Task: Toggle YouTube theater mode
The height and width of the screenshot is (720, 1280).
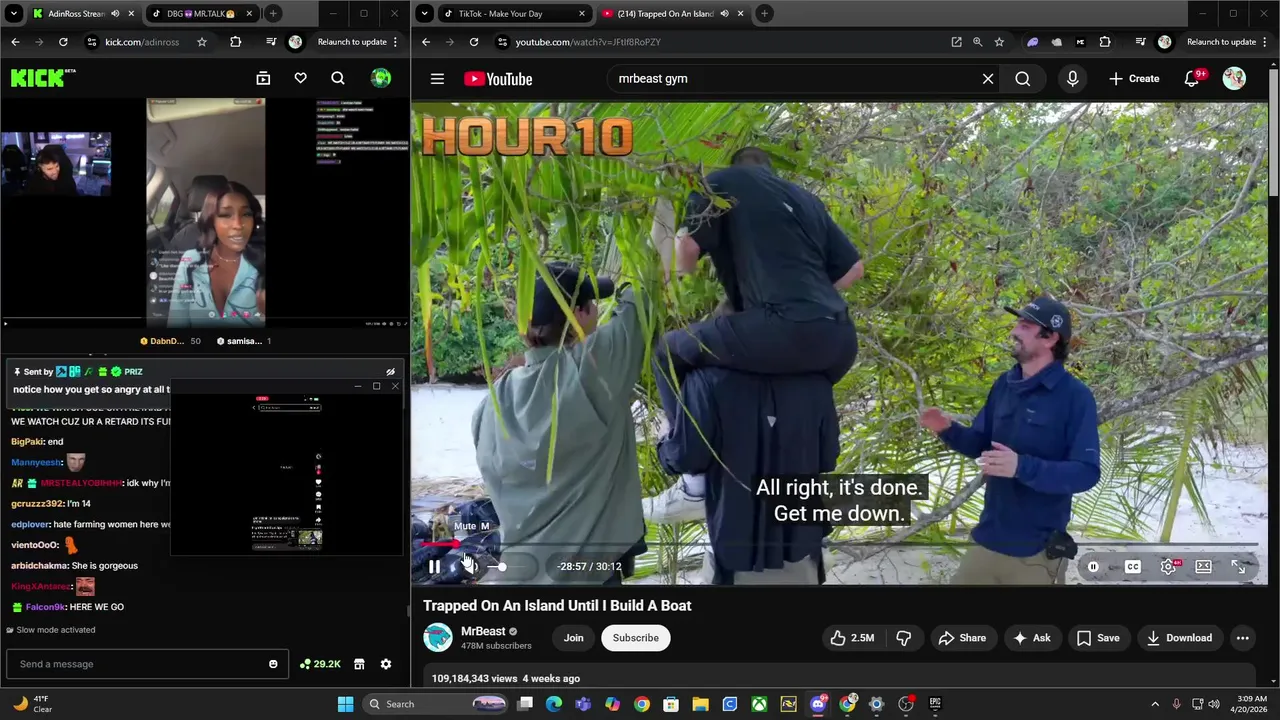Action: pyautogui.click(x=1204, y=567)
